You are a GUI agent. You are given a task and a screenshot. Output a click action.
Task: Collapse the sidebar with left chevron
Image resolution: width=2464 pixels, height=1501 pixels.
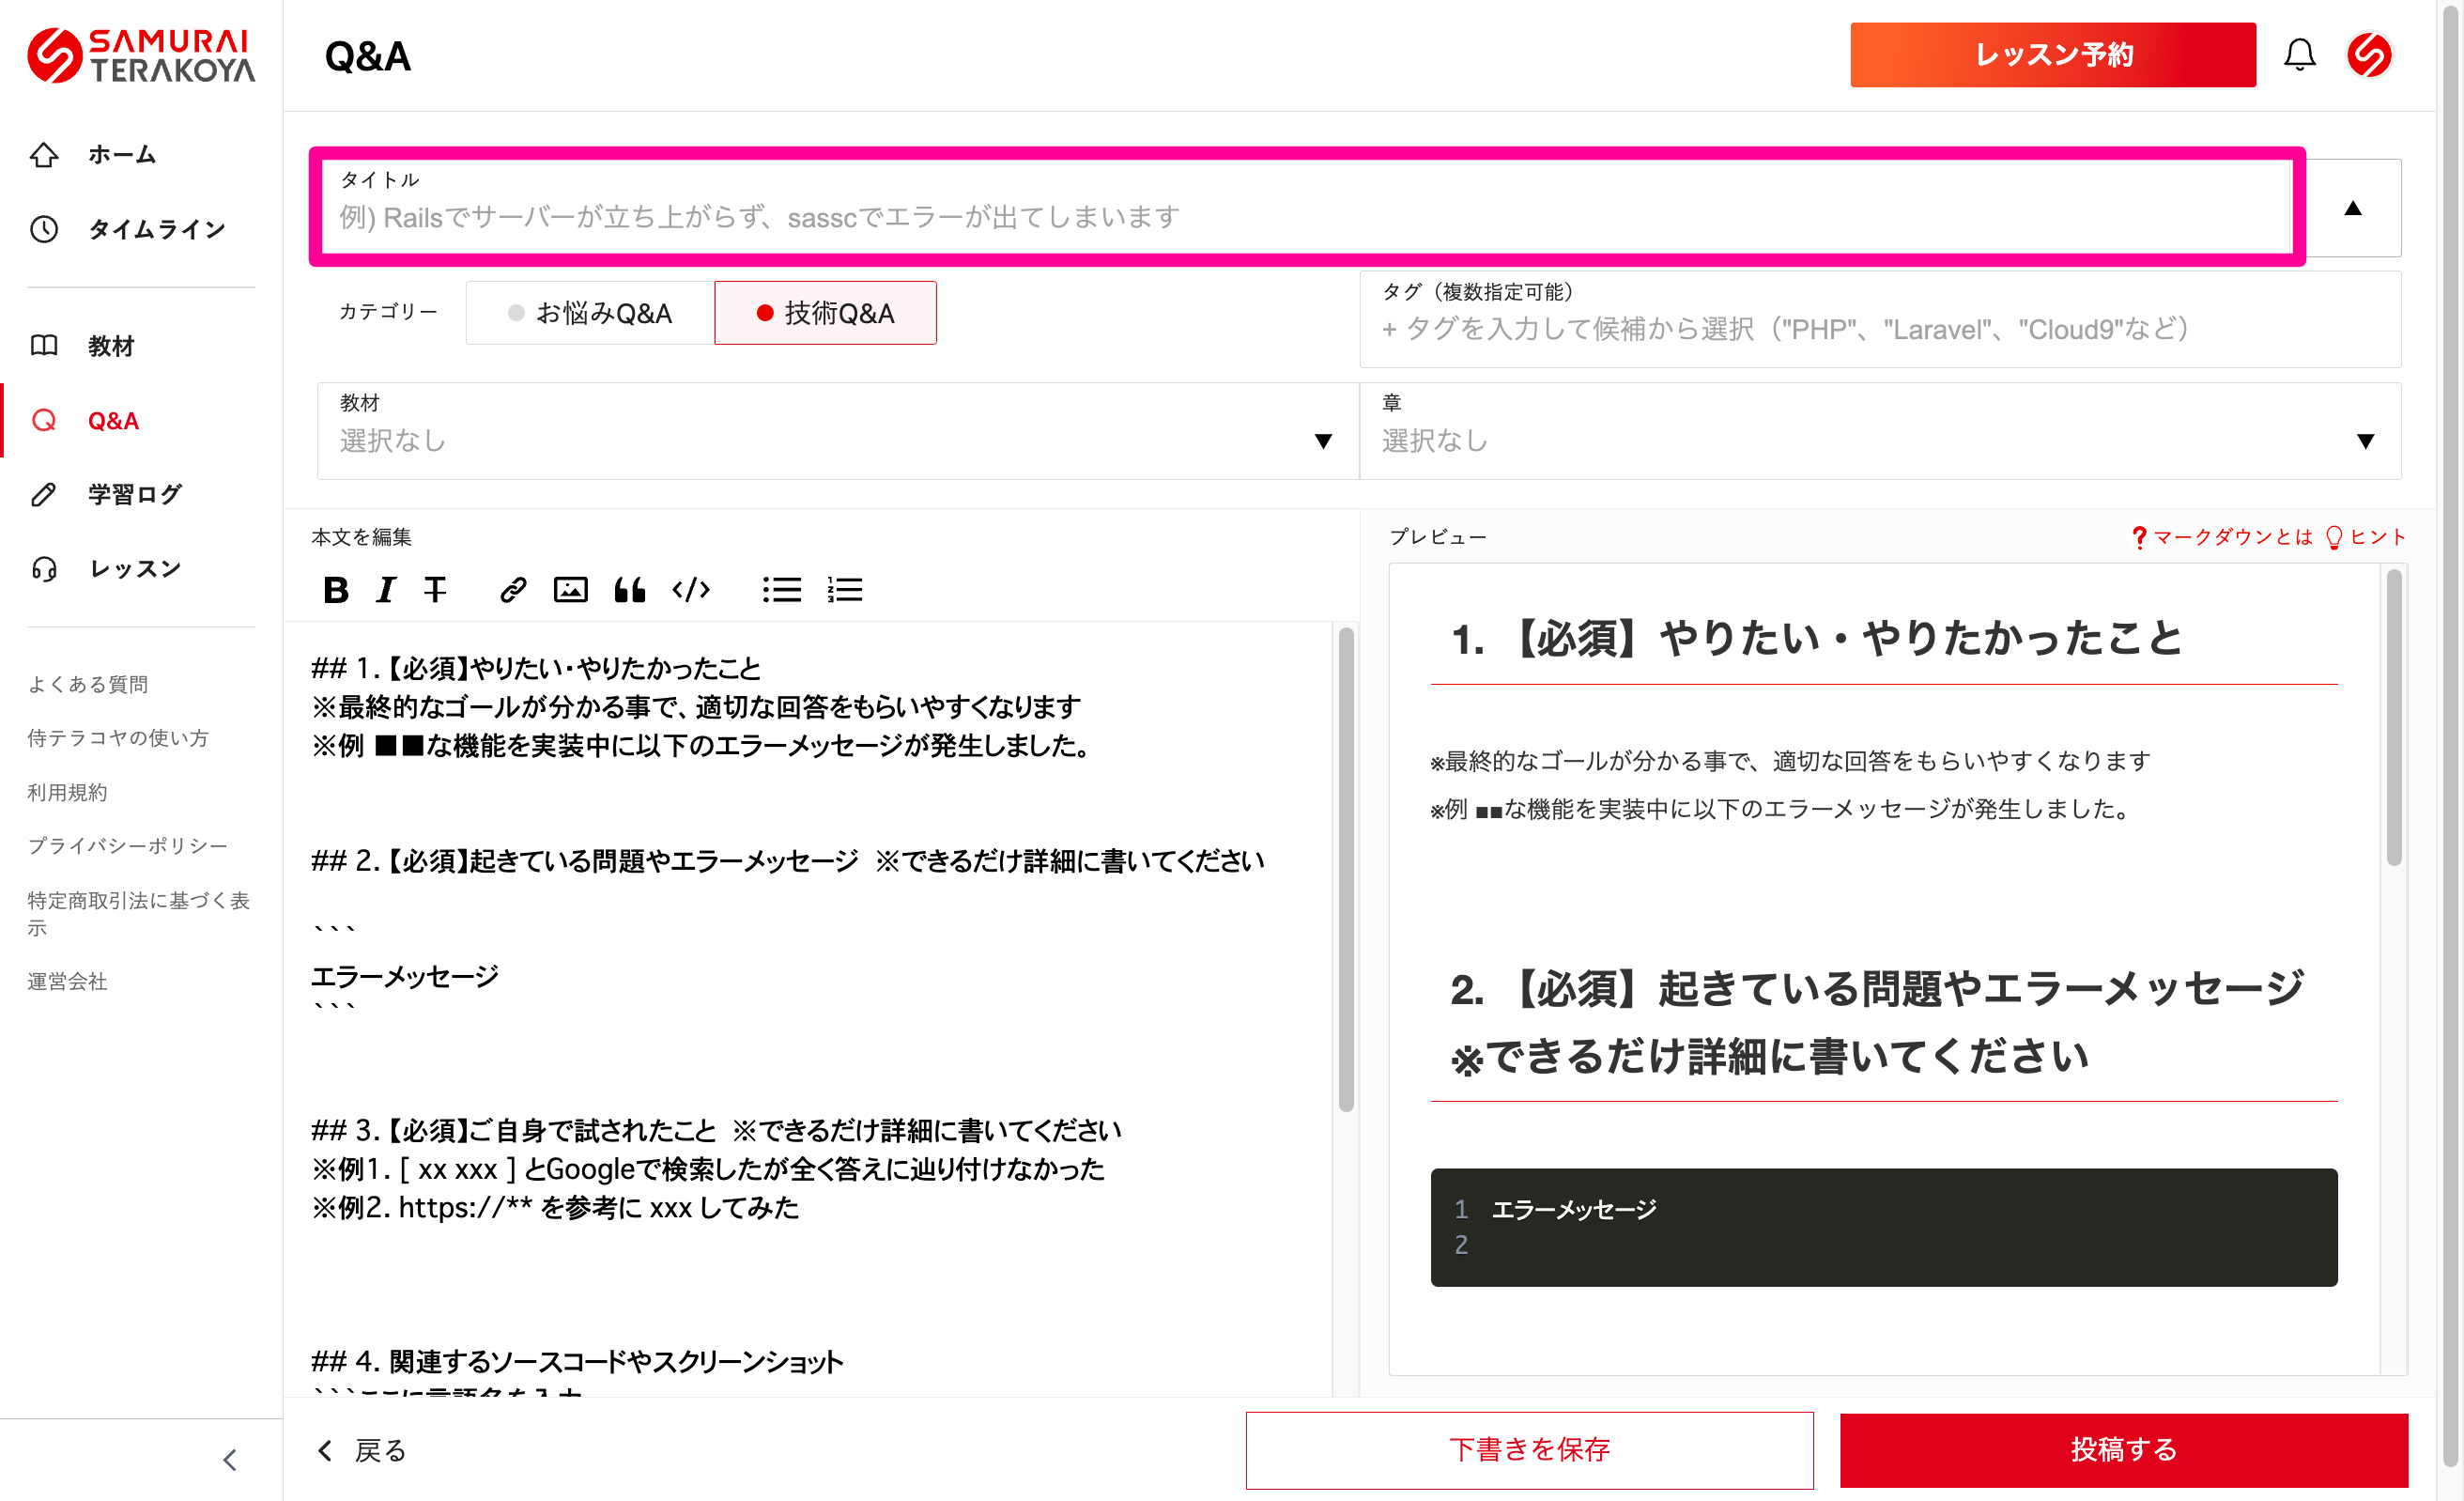click(230, 1460)
